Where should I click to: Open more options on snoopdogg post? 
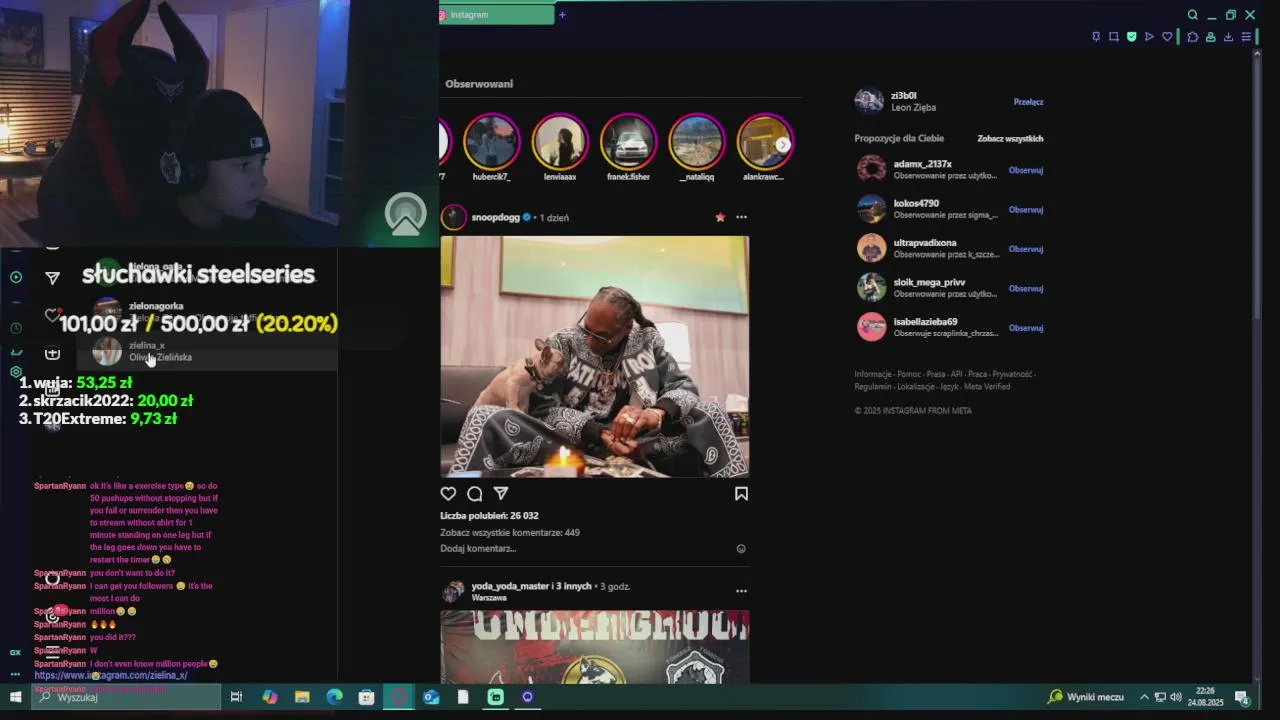[741, 217]
